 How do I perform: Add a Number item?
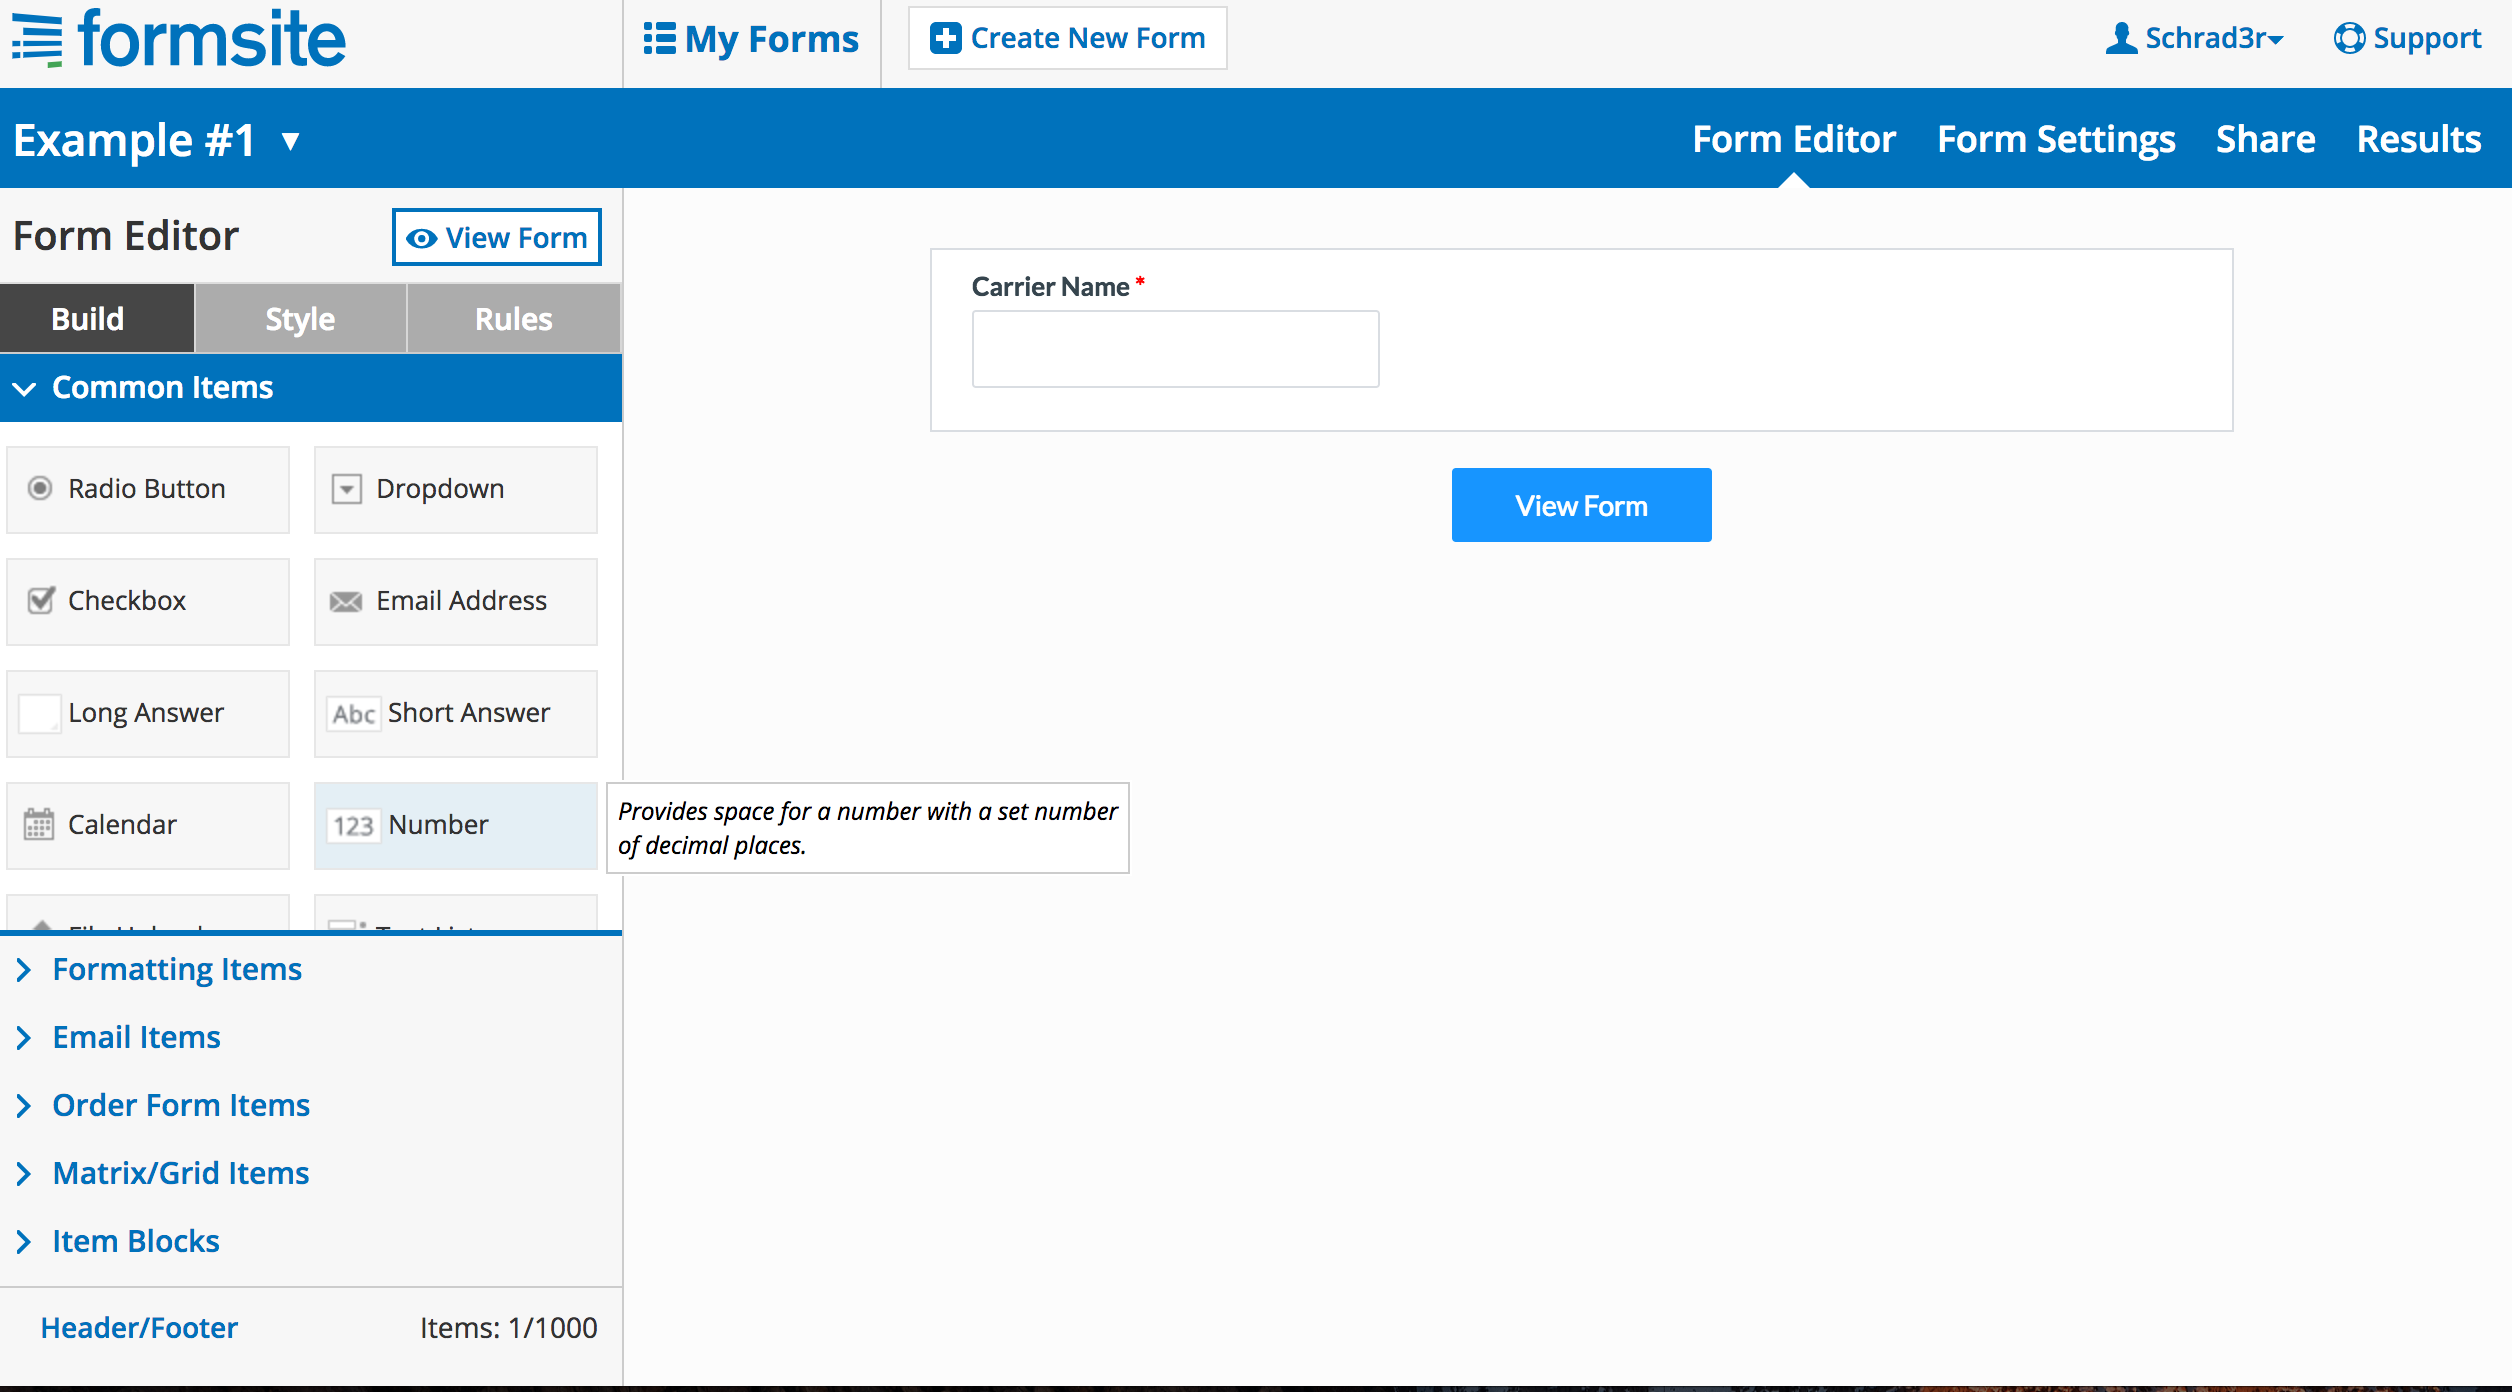click(x=456, y=825)
